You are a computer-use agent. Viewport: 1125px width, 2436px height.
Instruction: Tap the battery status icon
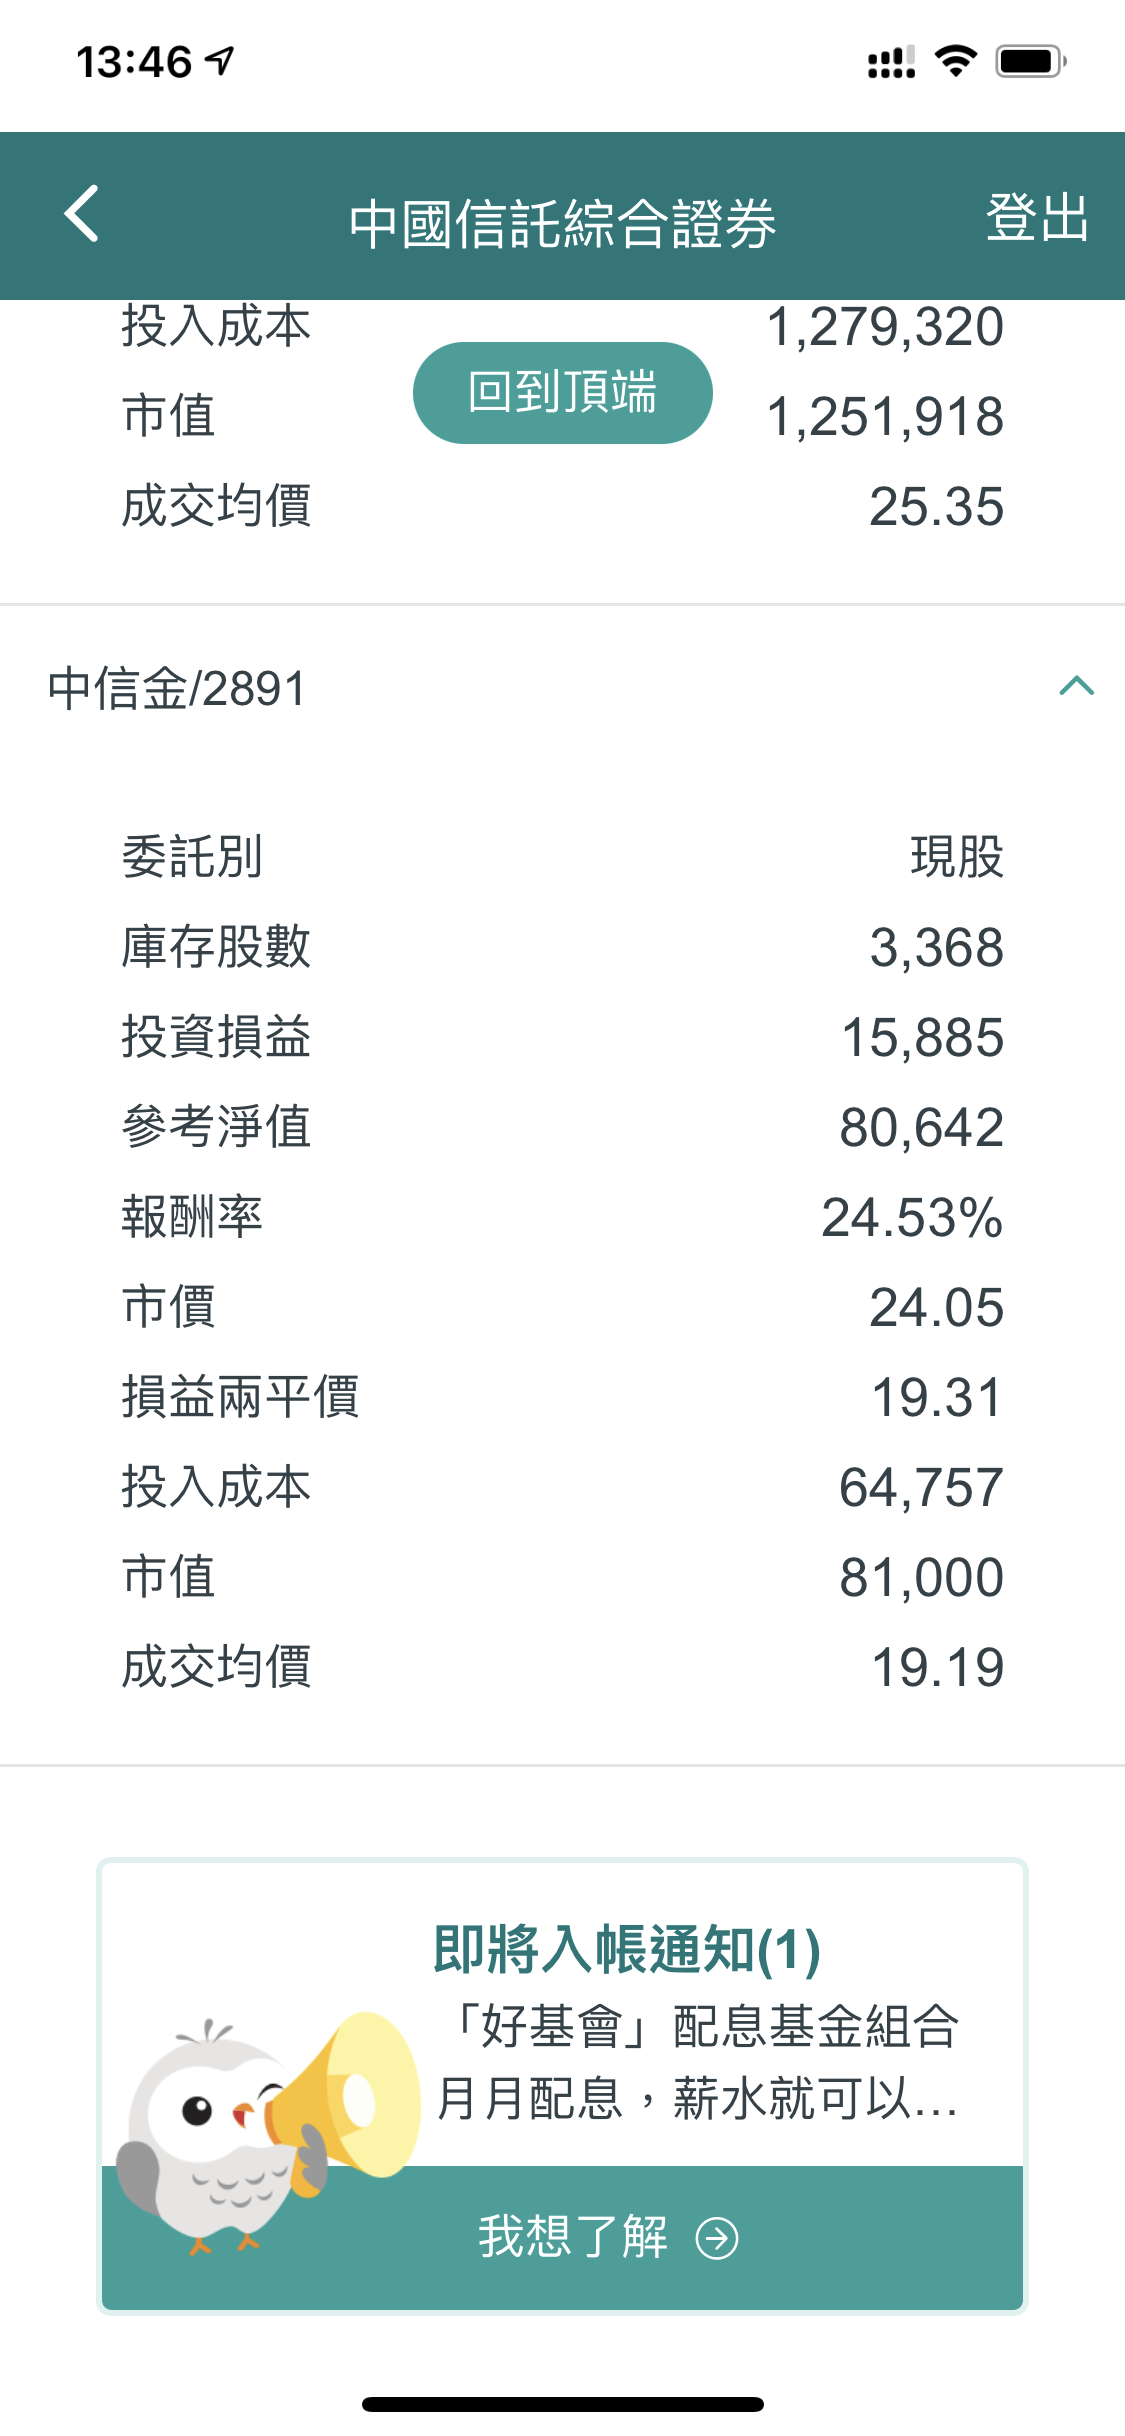pyautogui.click(x=1031, y=61)
